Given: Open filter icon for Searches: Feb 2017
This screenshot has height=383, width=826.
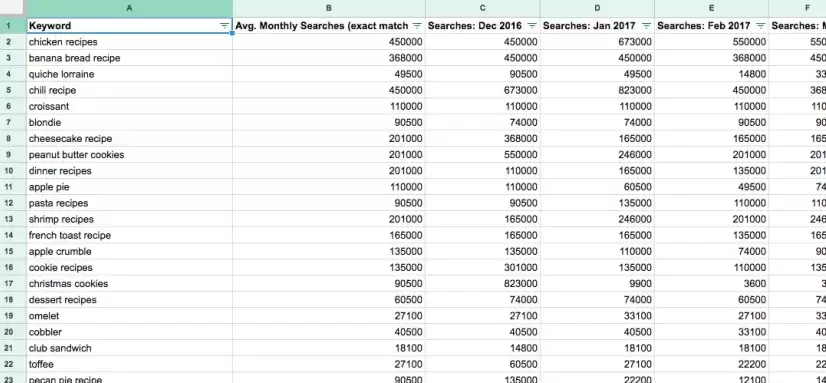Looking at the screenshot, I should tap(760, 26).
